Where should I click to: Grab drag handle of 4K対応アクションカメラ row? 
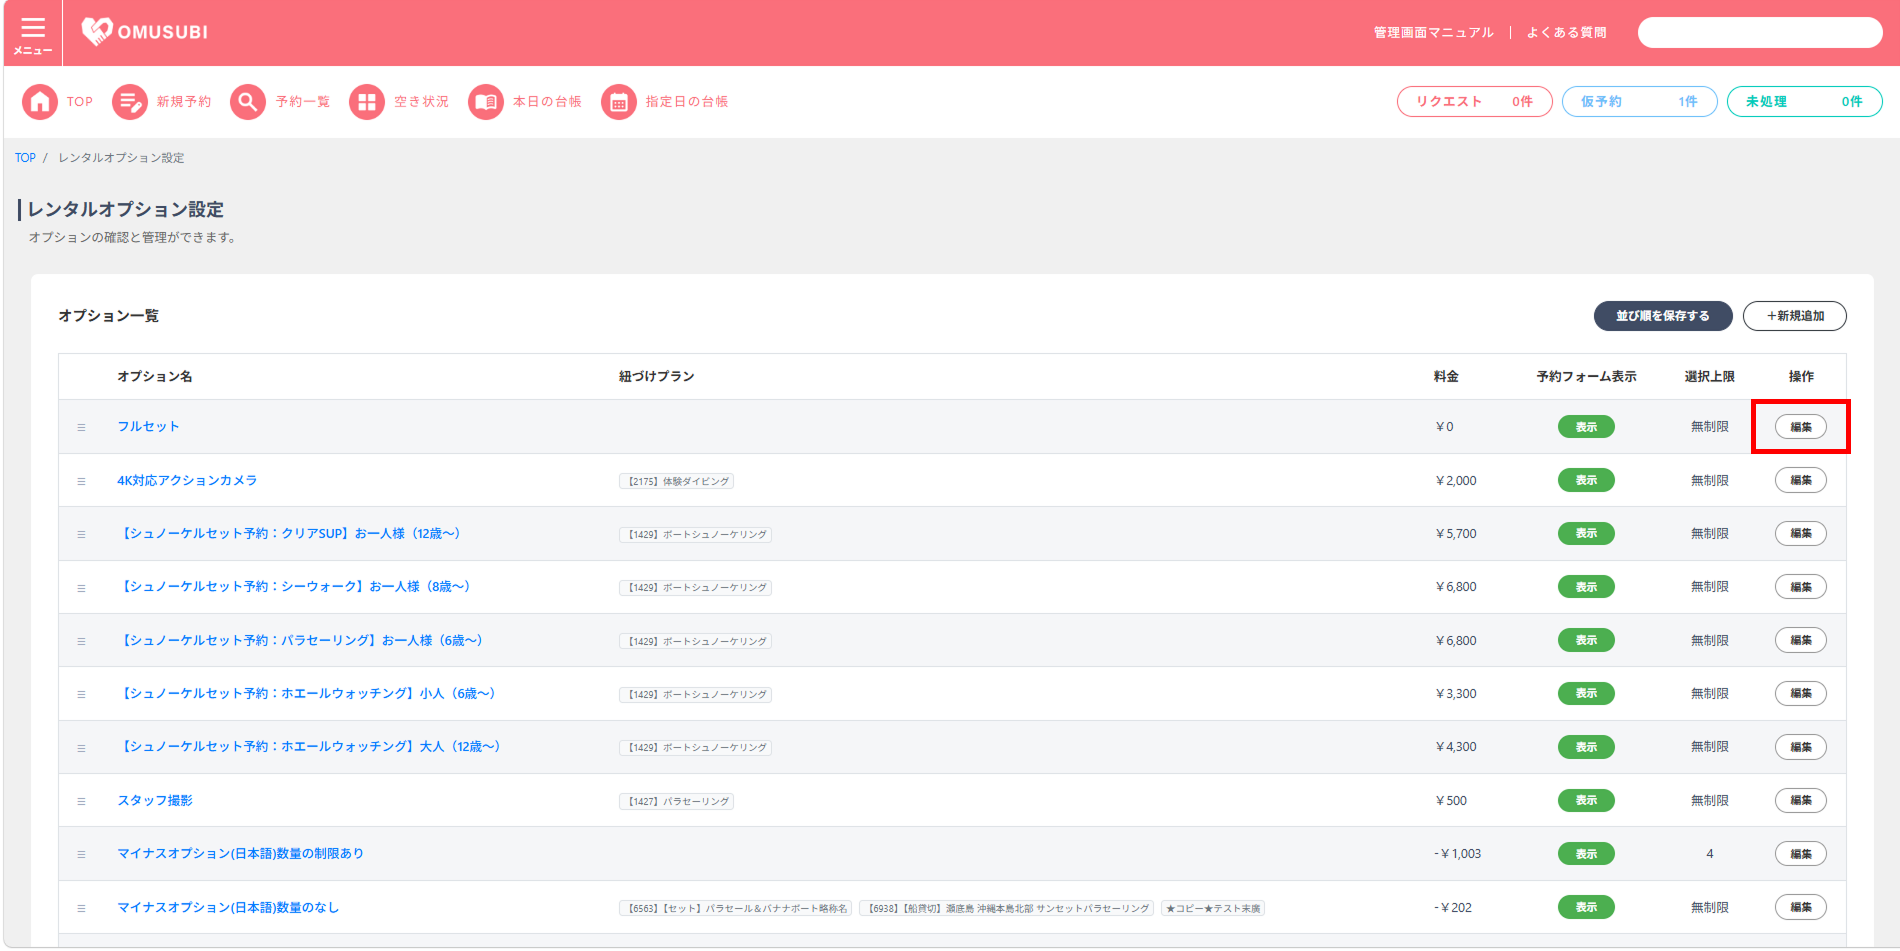click(x=81, y=481)
